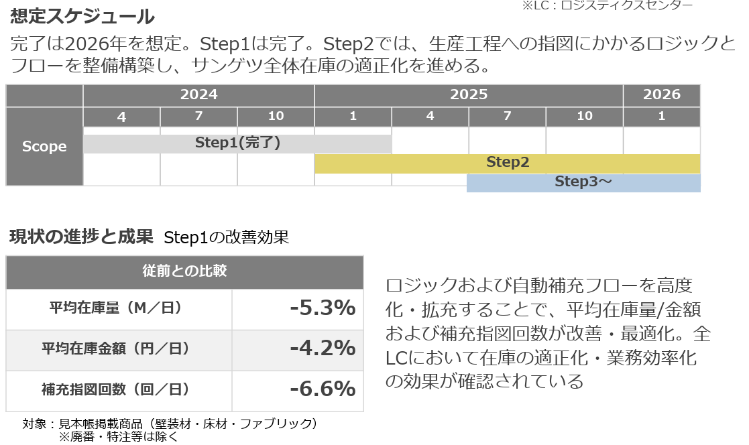Click the blue Step3～ schedule bar
The image size is (749, 445).
pyautogui.click(x=584, y=183)
